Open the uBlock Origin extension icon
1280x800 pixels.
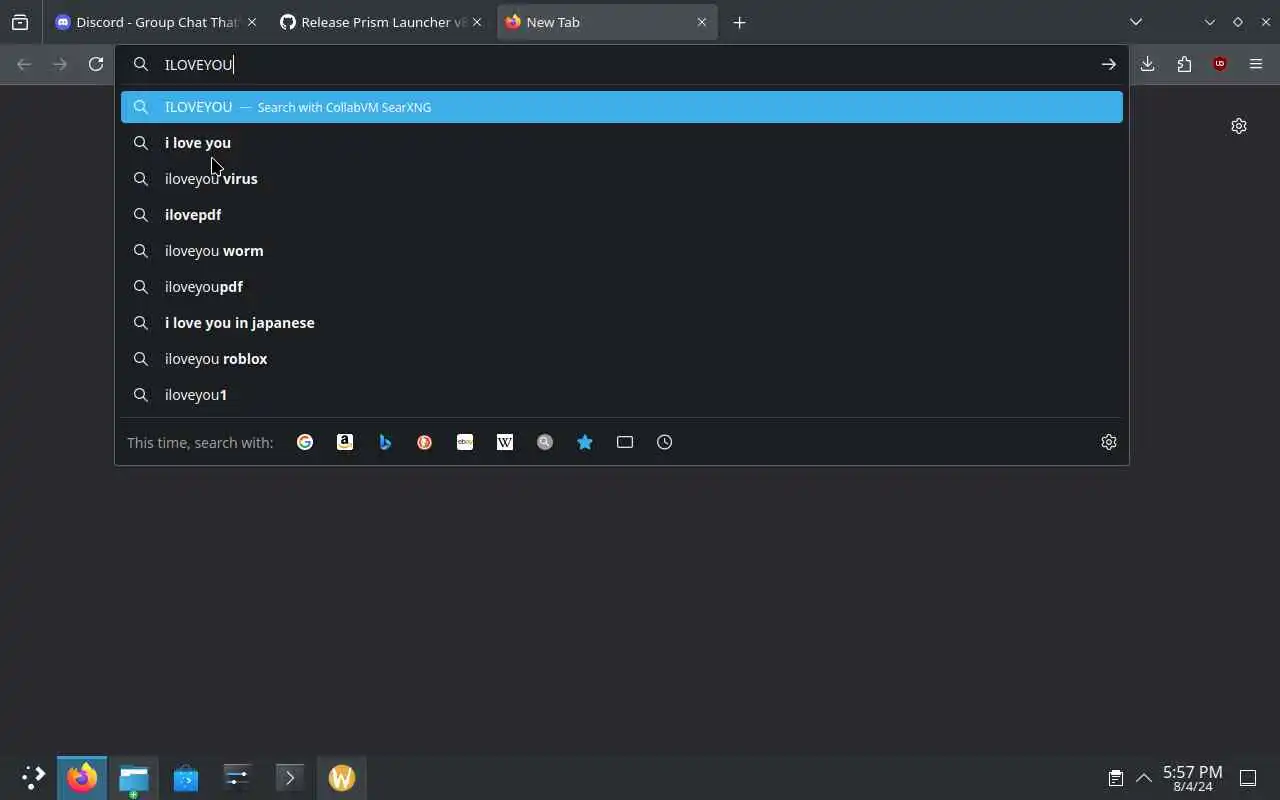click(1220, 64)
